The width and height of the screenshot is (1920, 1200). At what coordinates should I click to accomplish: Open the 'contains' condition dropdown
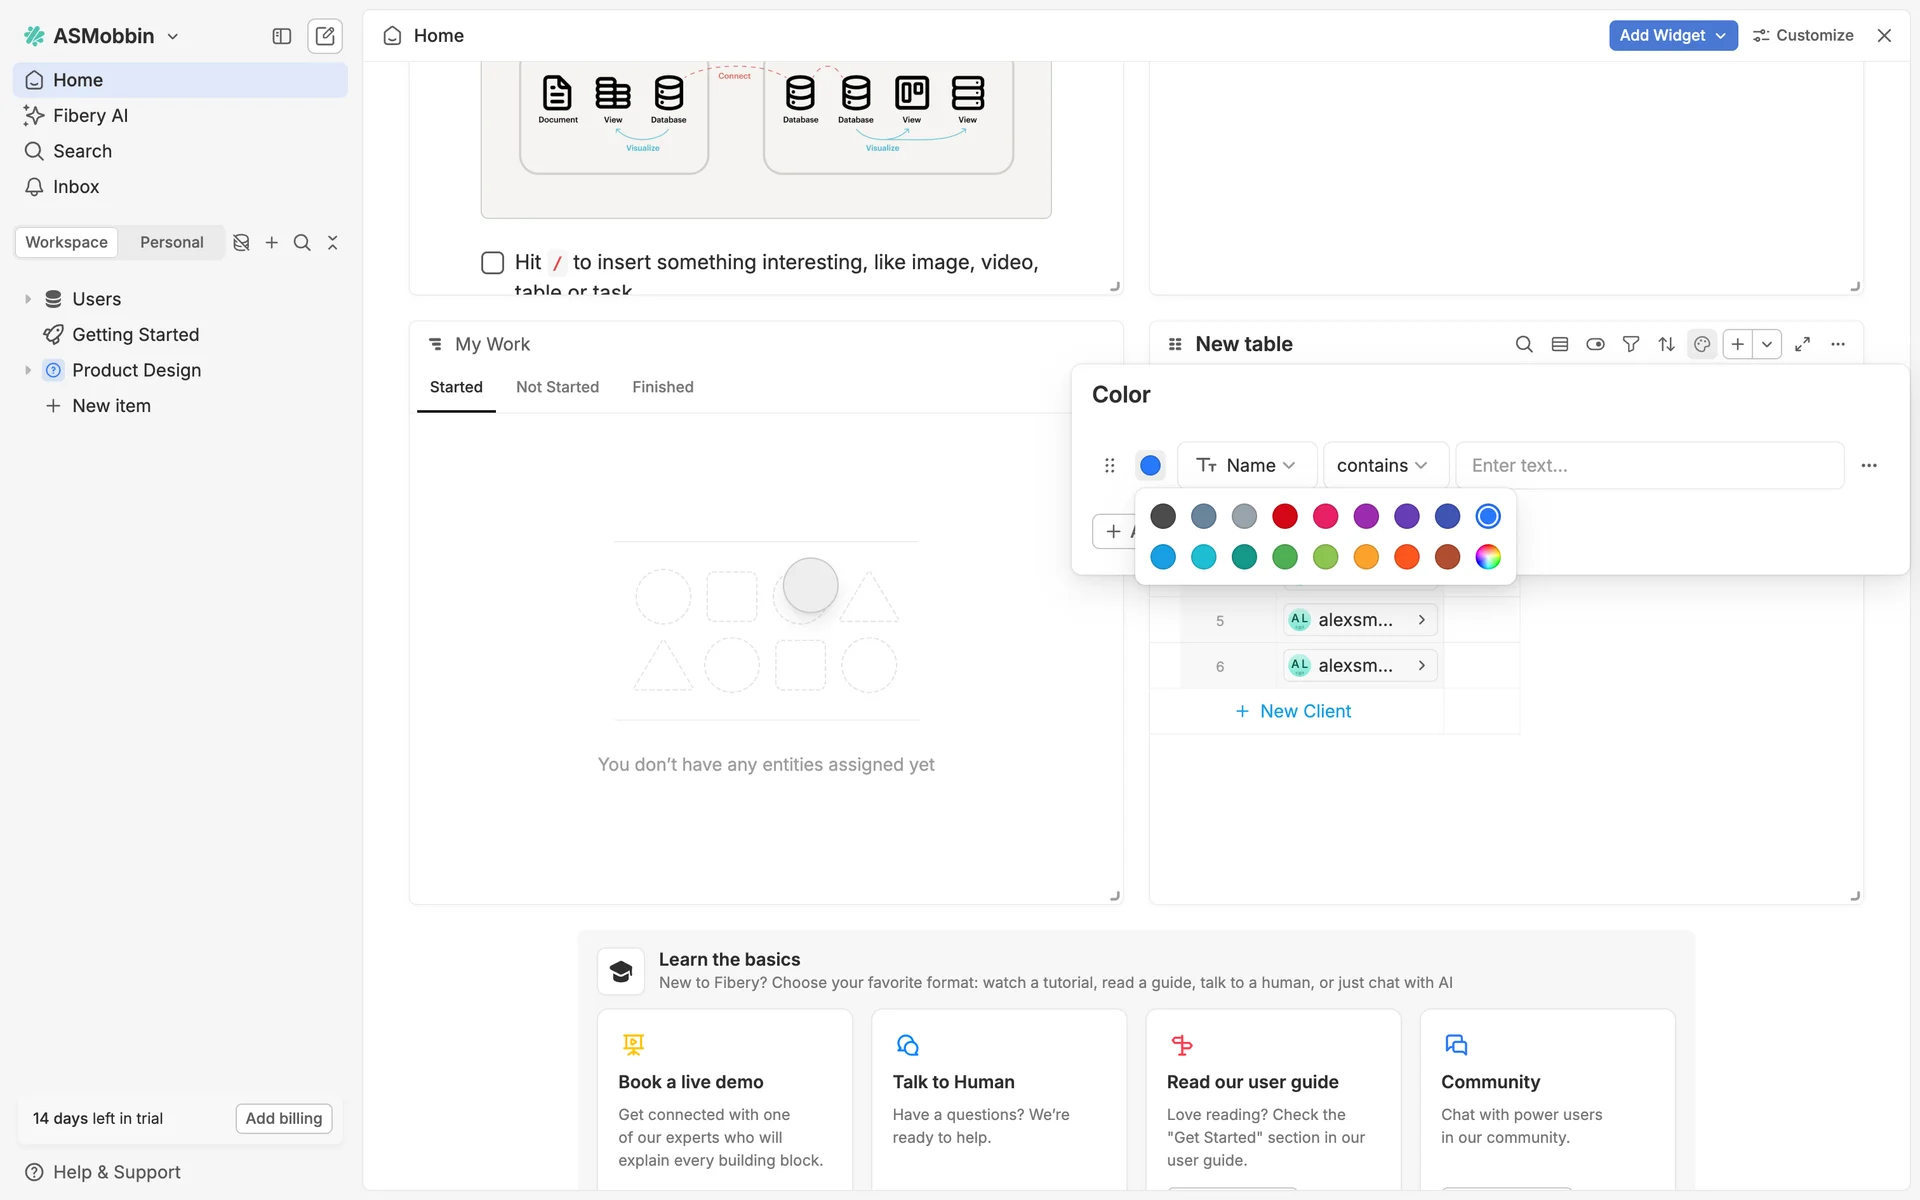(x=1383, y=465)
